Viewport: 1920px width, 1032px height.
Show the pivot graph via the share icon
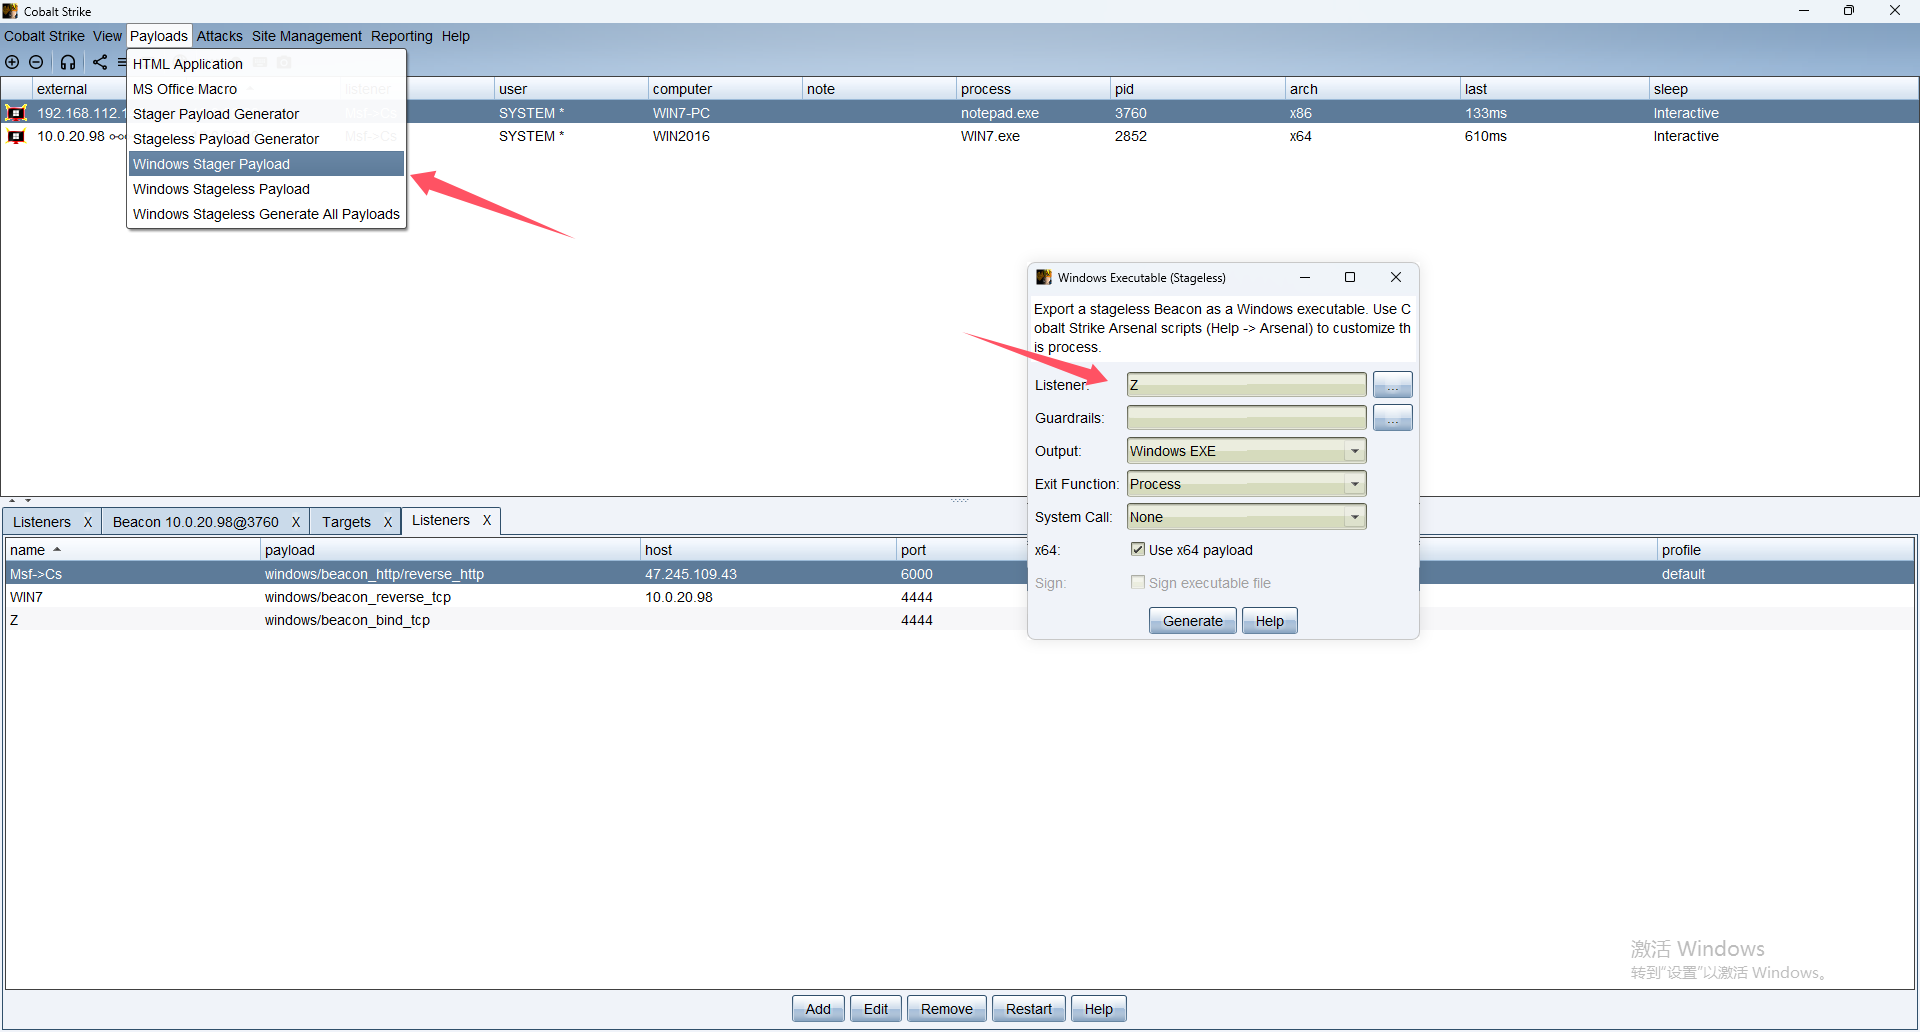tap(100, 62)
